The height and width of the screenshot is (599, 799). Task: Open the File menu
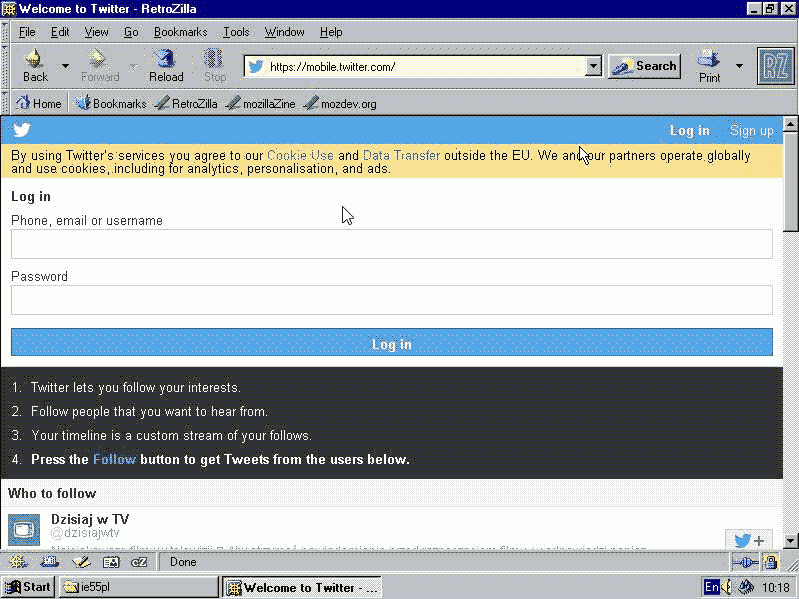tap(26, 32)
